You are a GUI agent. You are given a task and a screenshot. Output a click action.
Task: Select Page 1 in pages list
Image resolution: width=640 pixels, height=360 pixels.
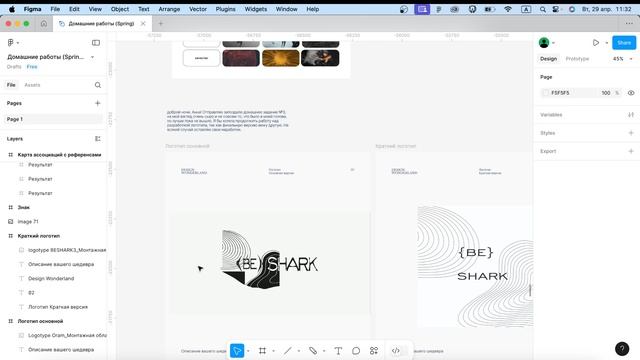coord(54,119)
